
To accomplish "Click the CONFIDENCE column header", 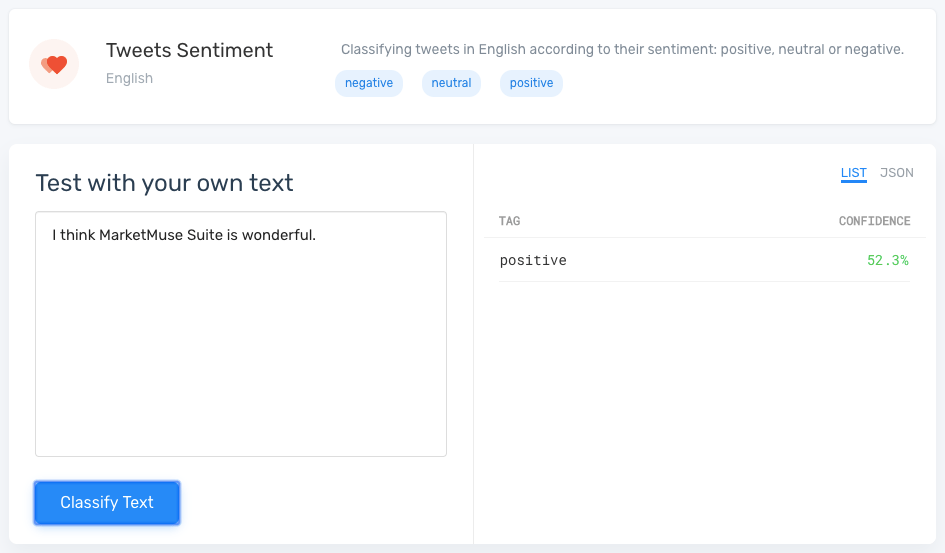I will (x=874, y=221).
